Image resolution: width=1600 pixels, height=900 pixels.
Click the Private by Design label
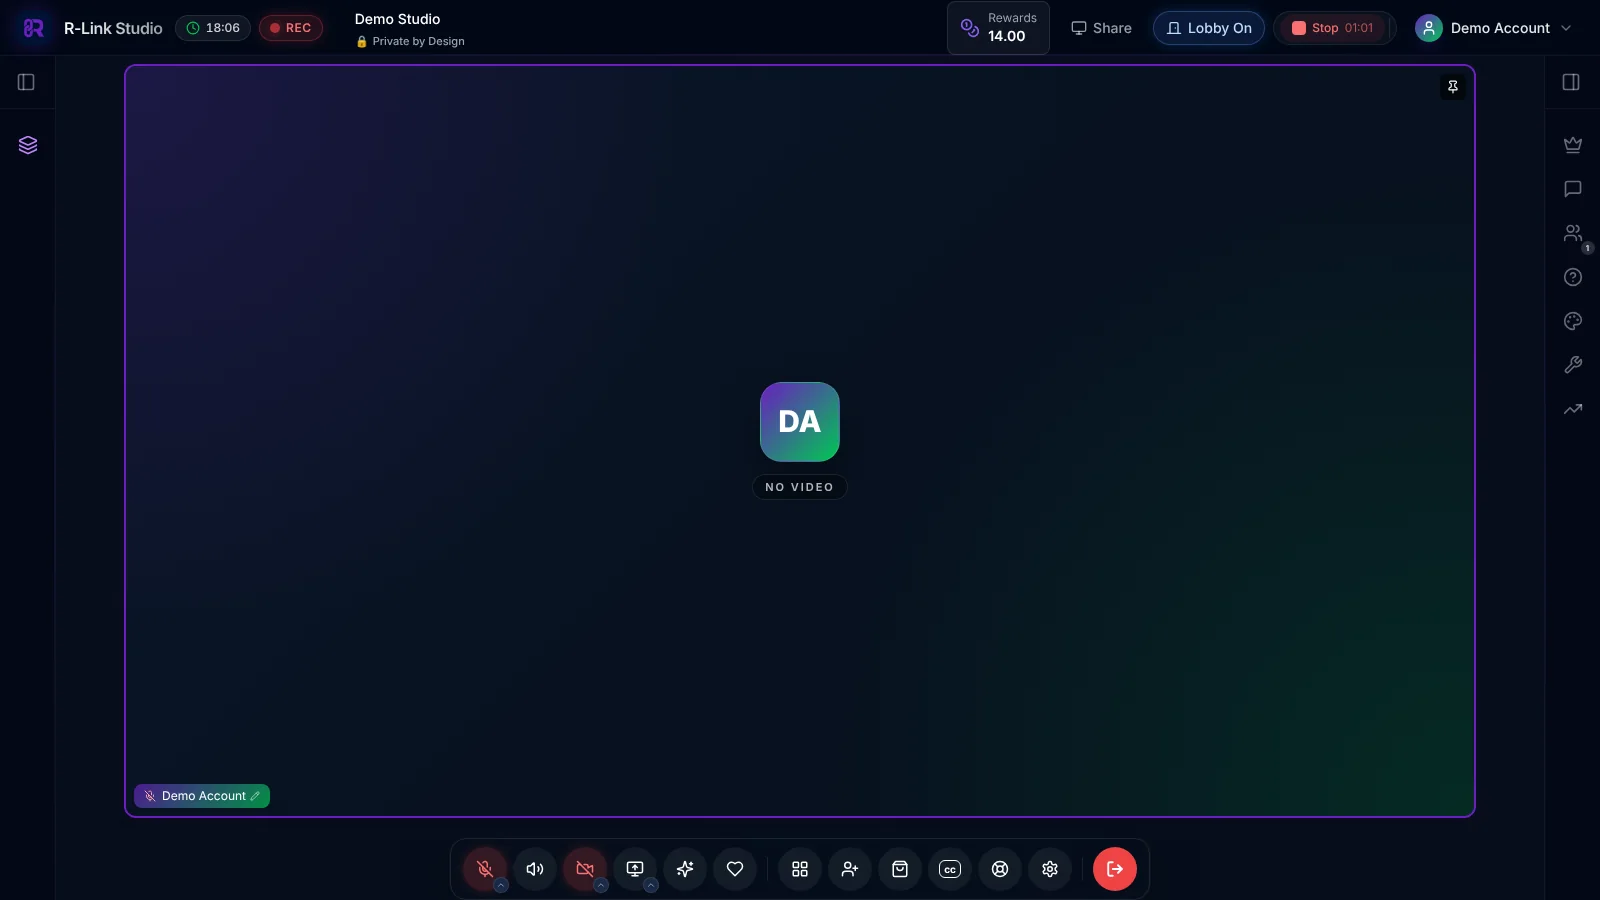tap(410, 41)
